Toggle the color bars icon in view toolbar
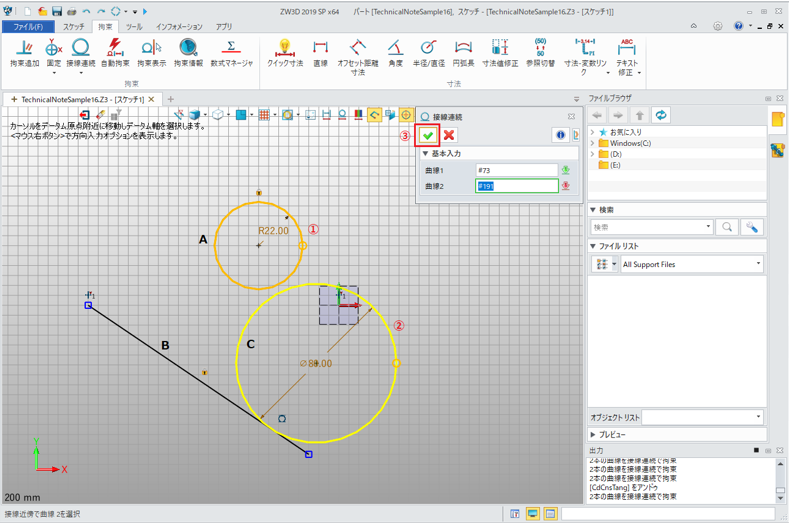 pyautogui.click(x=358, y=115)
